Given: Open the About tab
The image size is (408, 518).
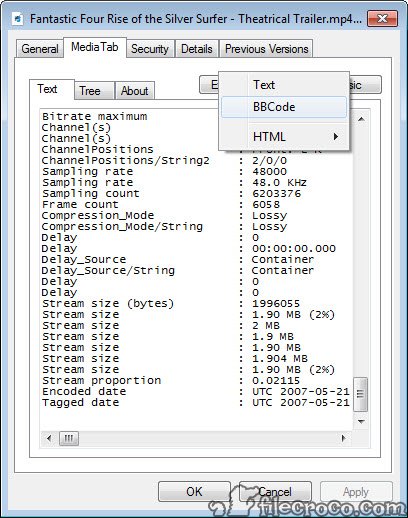Looking at the screenshot, I should point(135,91).
